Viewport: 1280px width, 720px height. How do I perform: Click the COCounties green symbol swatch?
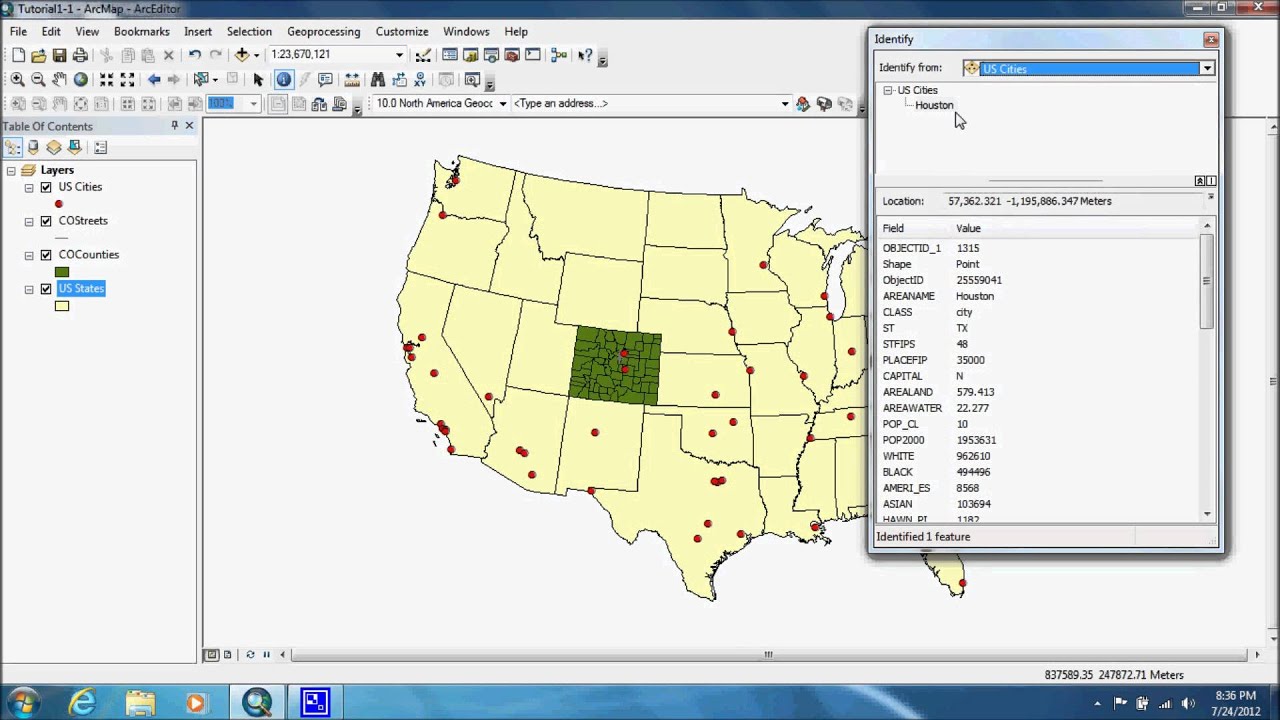(x=62, y=272)
